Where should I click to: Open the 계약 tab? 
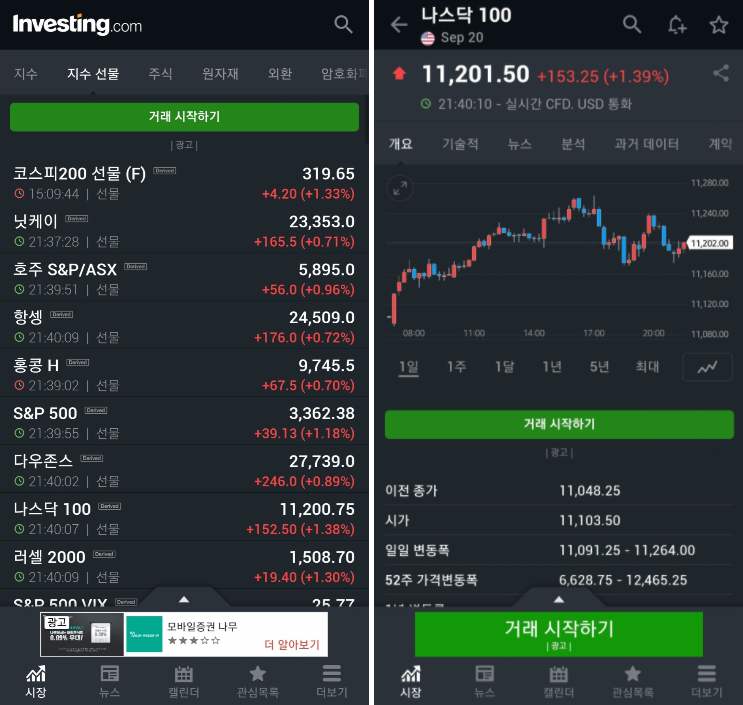point(720,144)
